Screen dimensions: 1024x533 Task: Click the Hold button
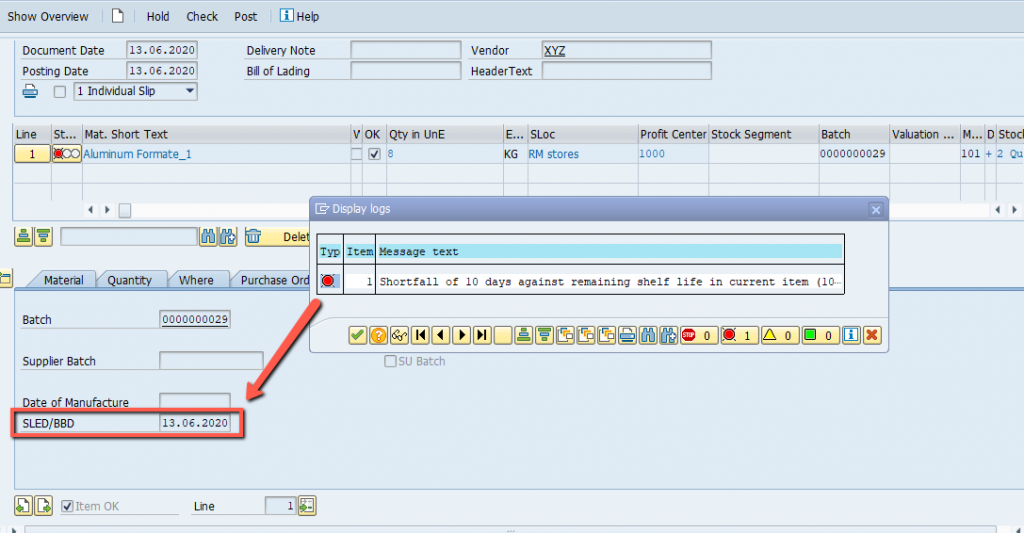click(x=158, y=16)
